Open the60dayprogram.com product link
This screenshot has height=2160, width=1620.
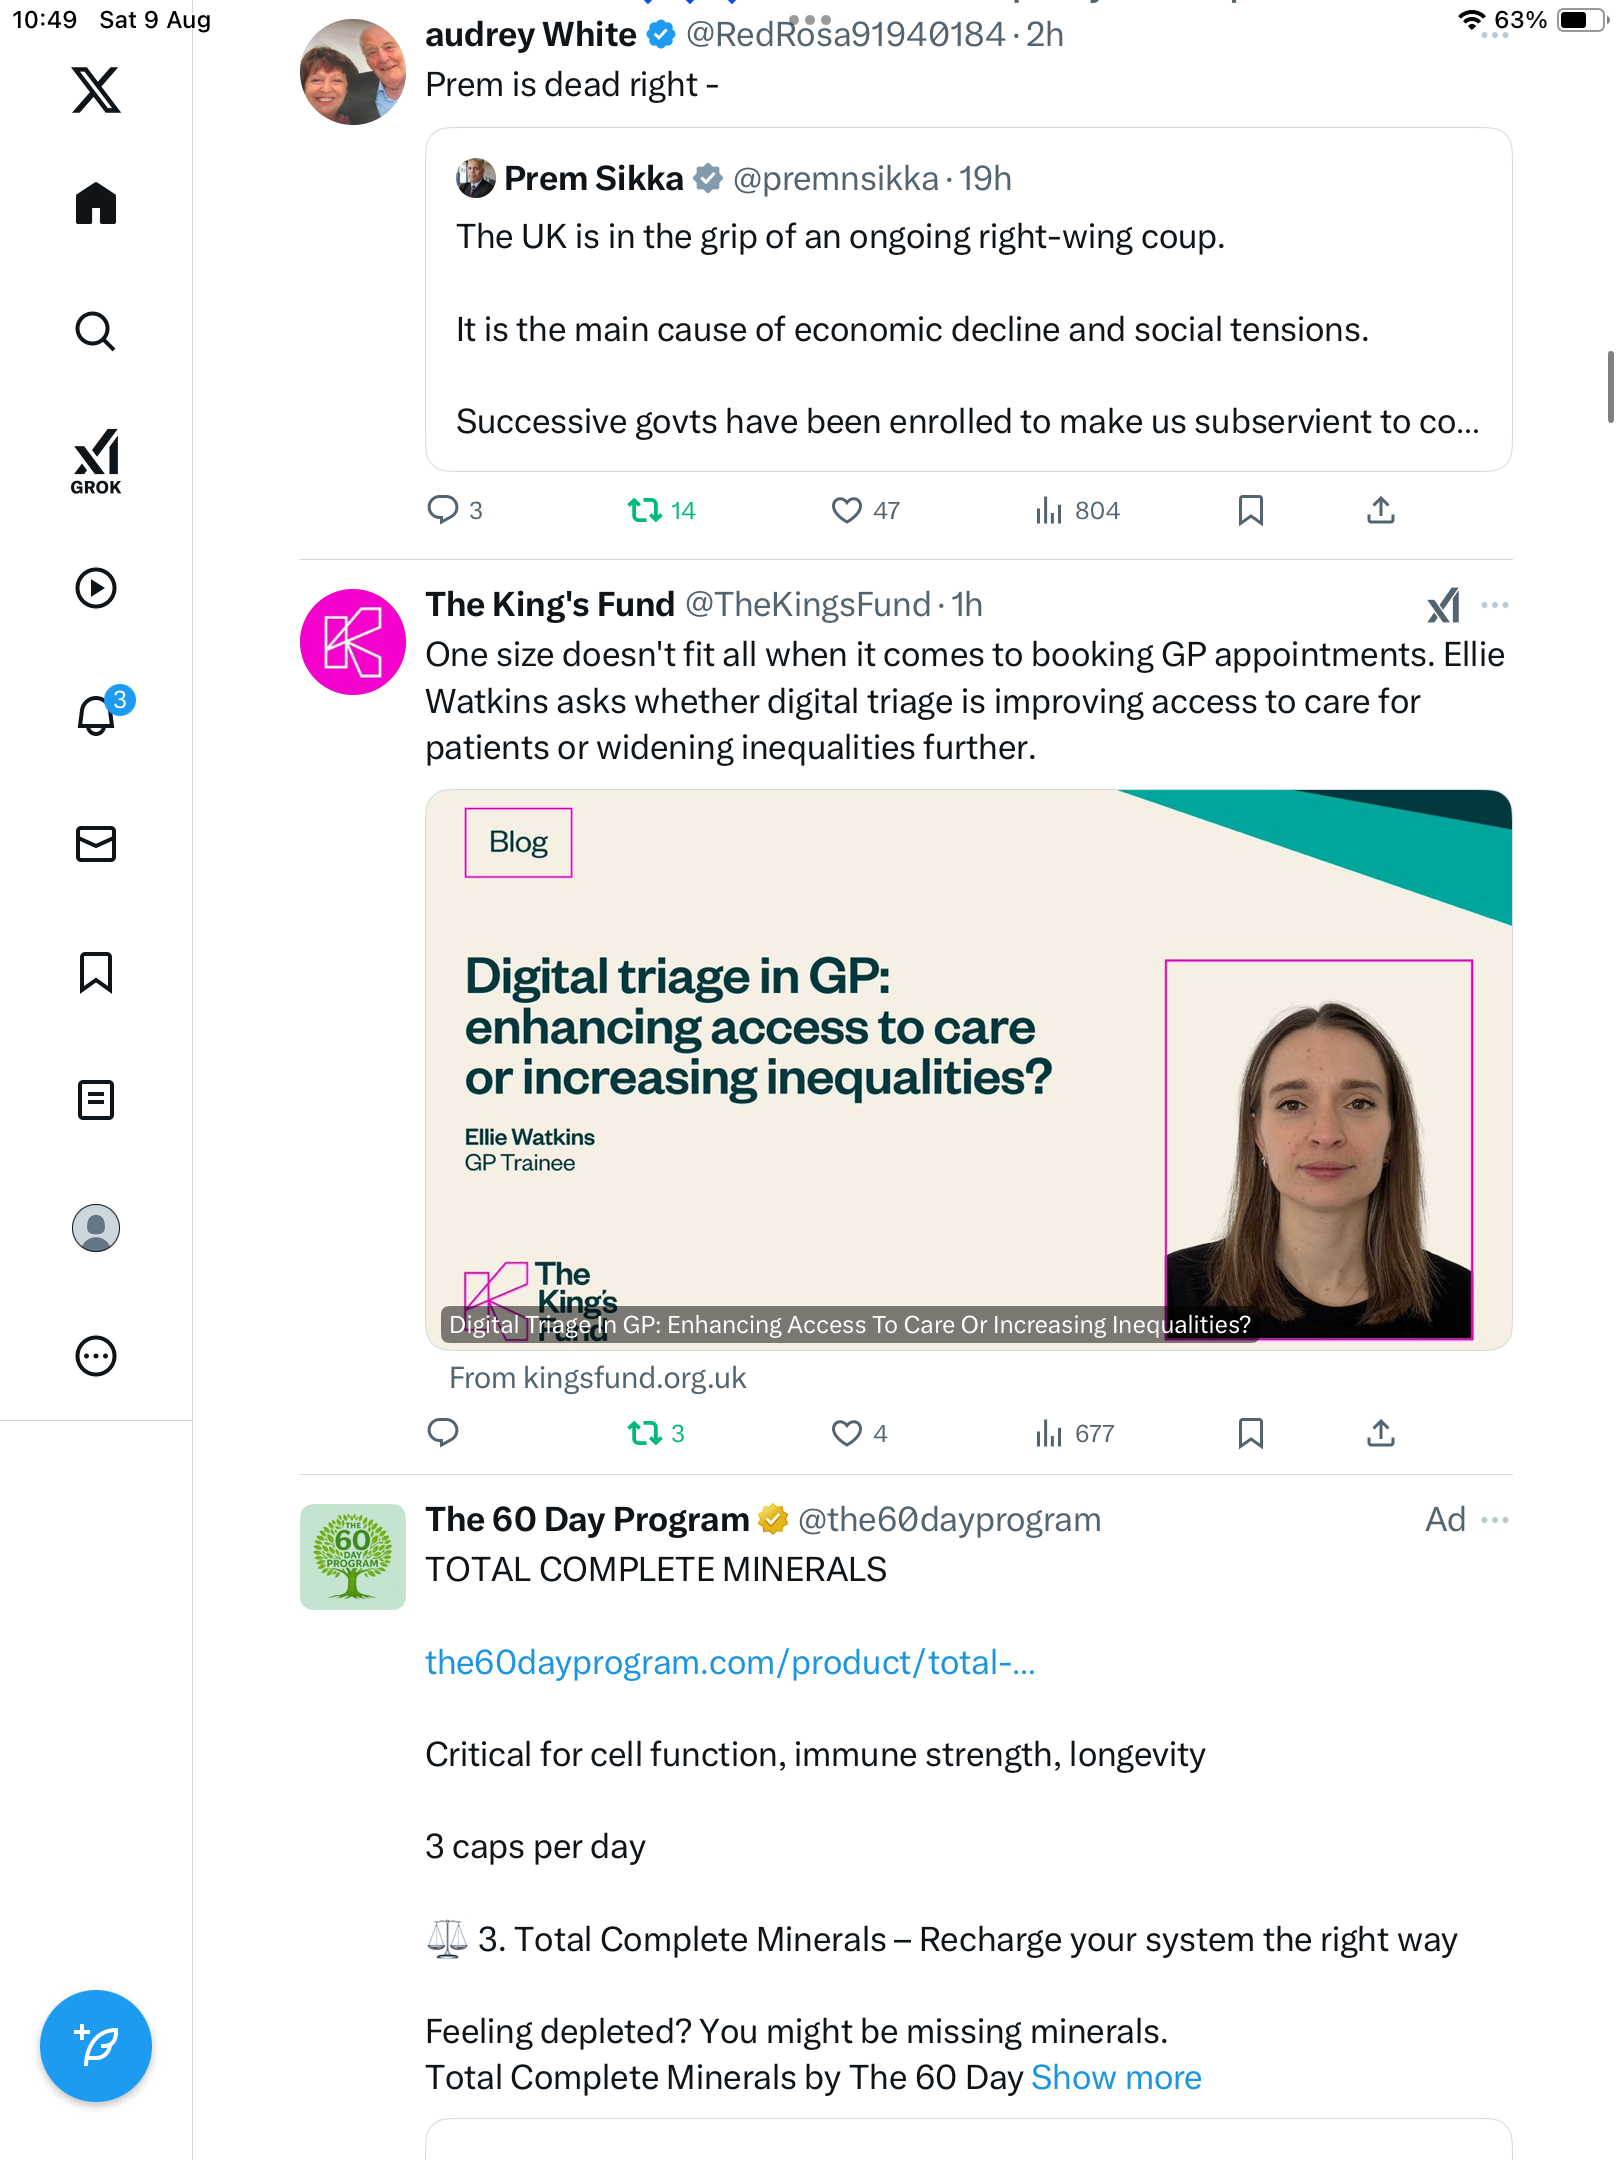tap(730, 1662)
